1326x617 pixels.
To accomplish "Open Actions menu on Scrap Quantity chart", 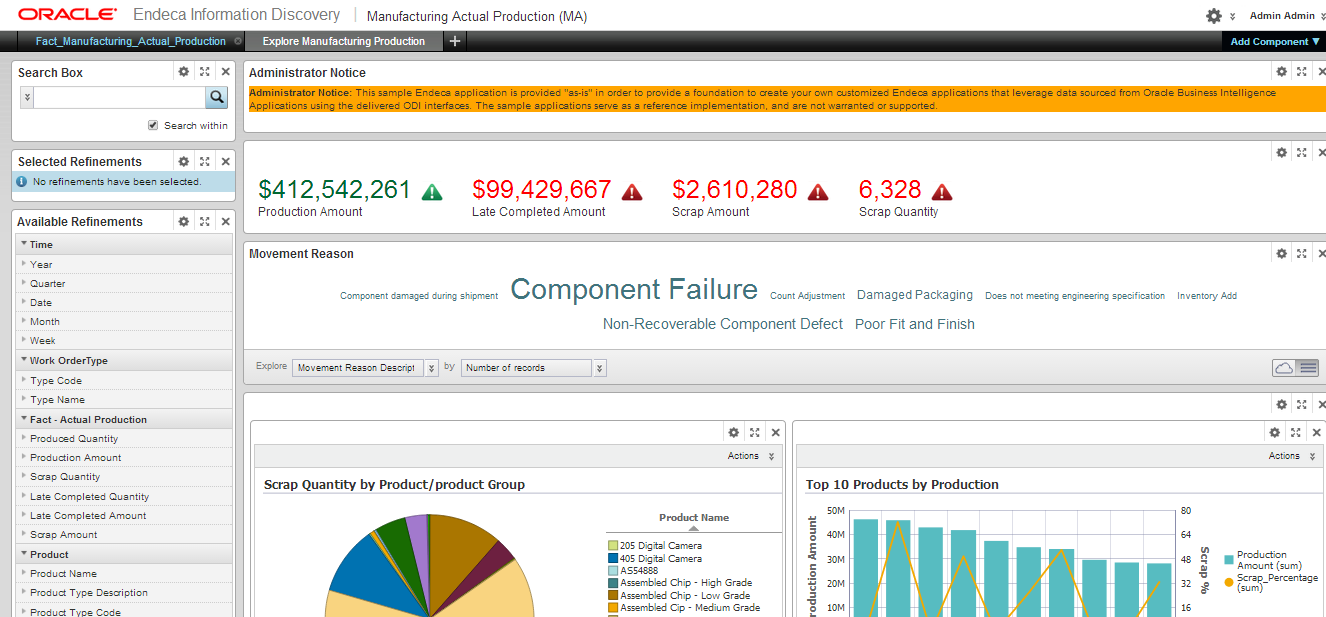I will coord(751,456).
